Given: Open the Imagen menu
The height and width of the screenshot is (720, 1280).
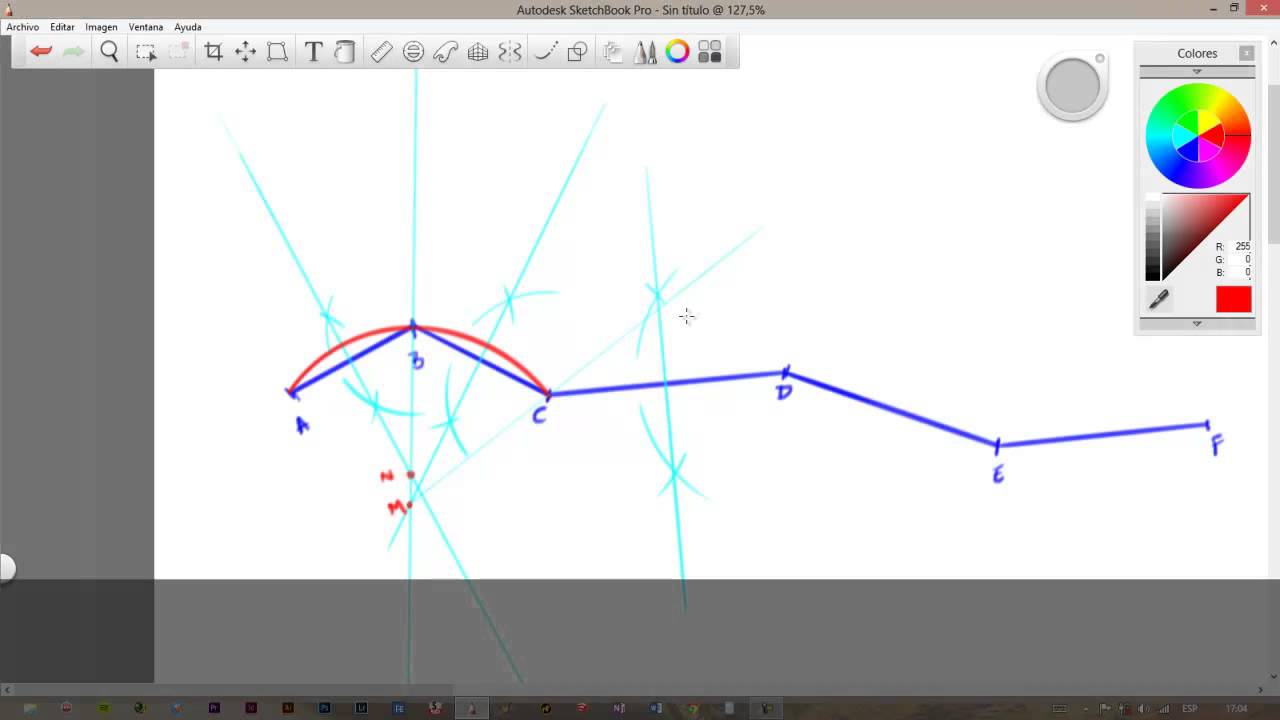Looking at the screenshot, I should [101, 27].
